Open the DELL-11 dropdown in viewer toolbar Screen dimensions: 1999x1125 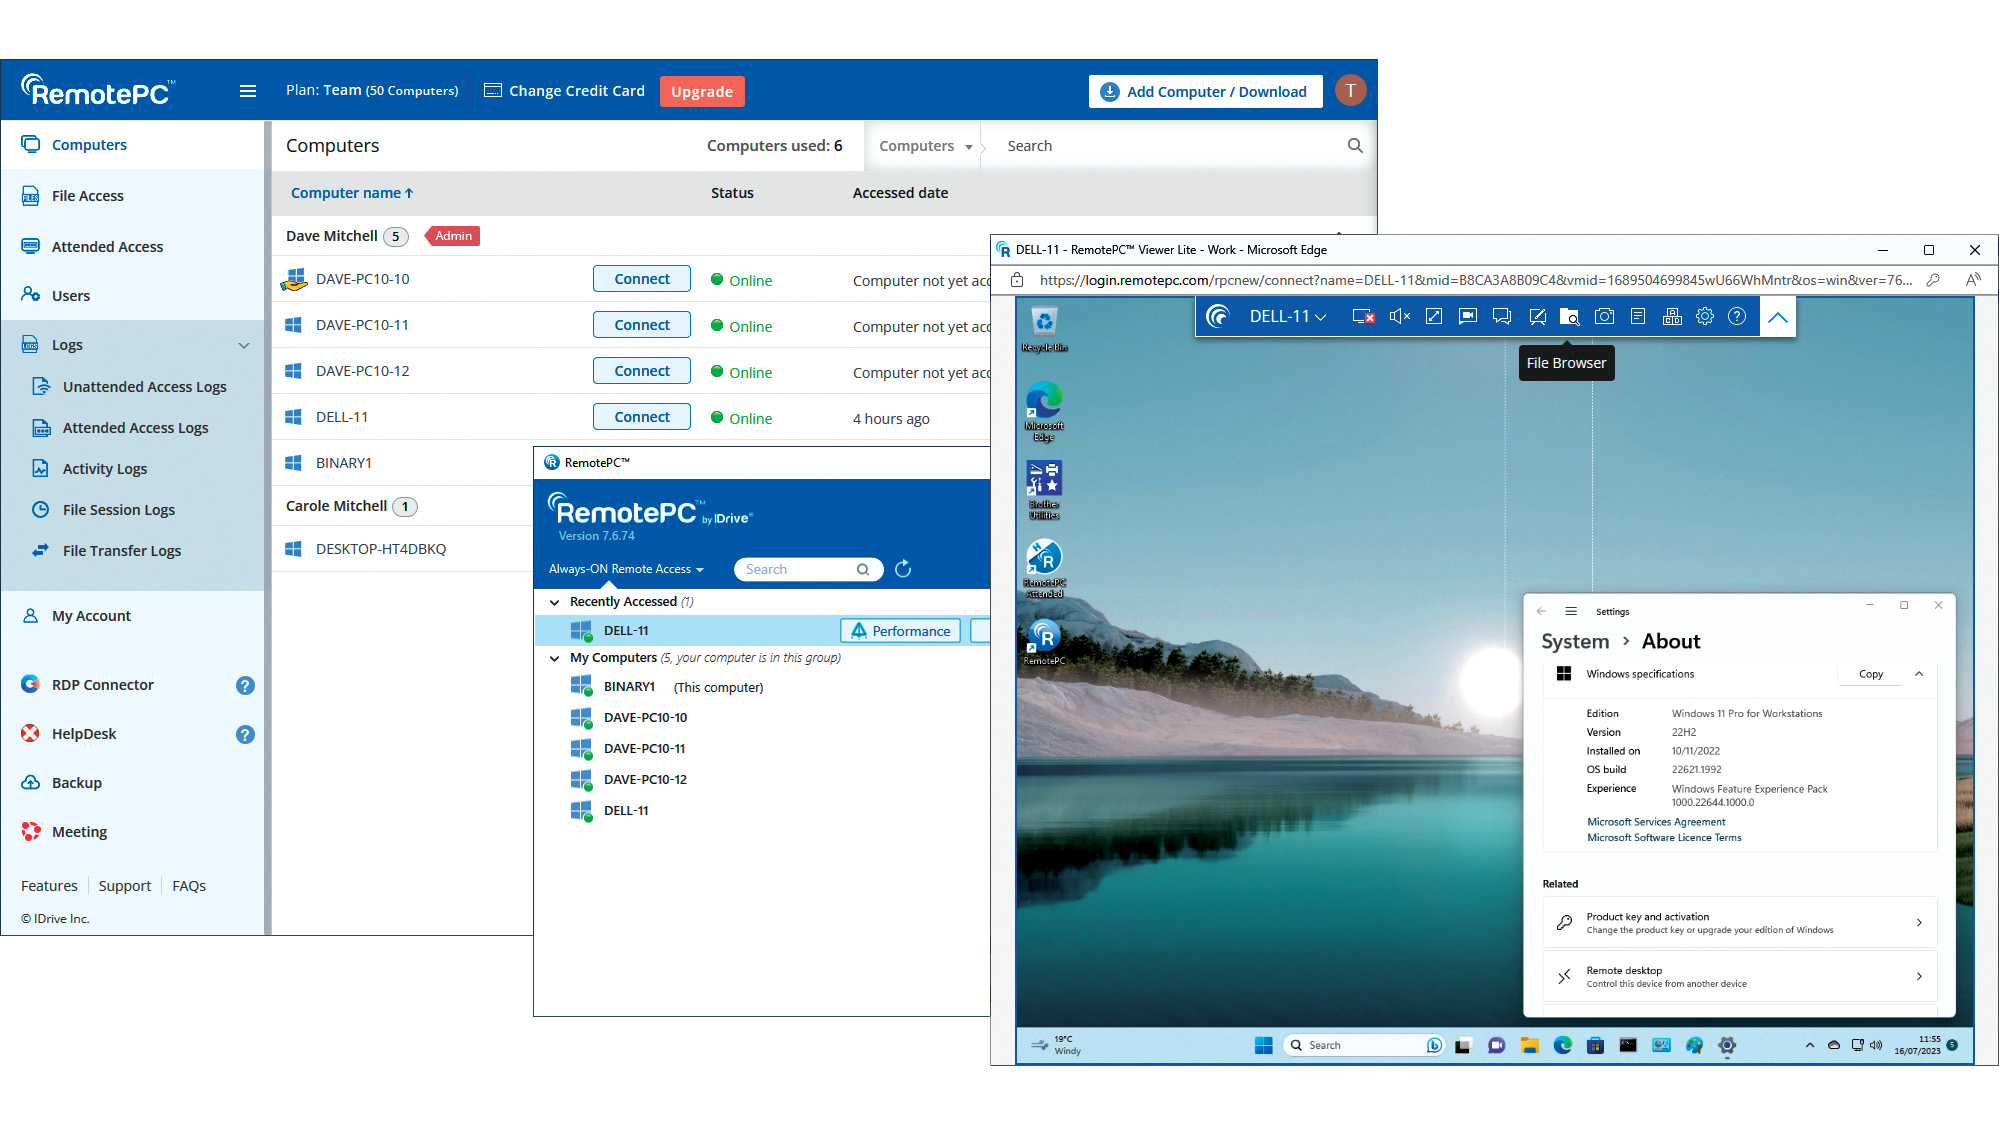coord(1287,316)
